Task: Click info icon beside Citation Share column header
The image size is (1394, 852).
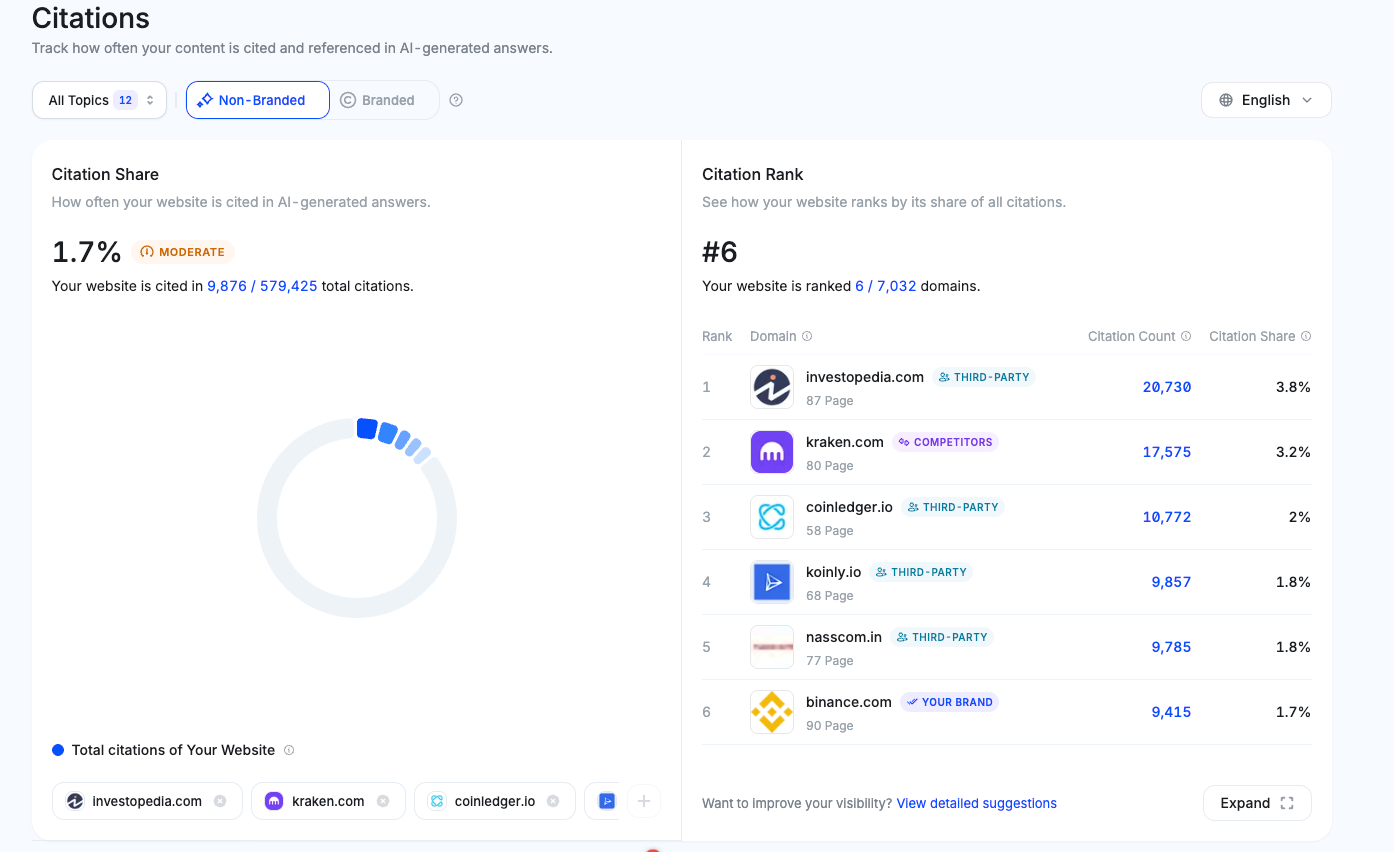Action: 1305,336
